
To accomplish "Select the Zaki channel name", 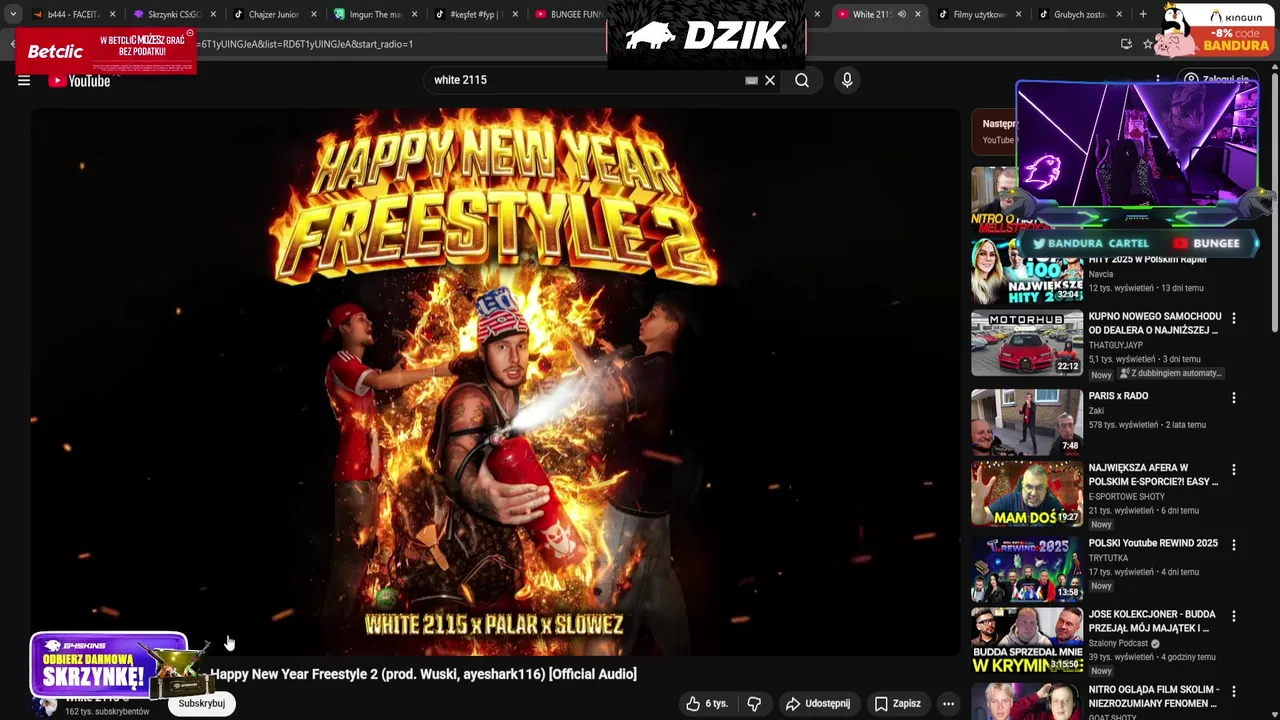I will click(1097, 410).
